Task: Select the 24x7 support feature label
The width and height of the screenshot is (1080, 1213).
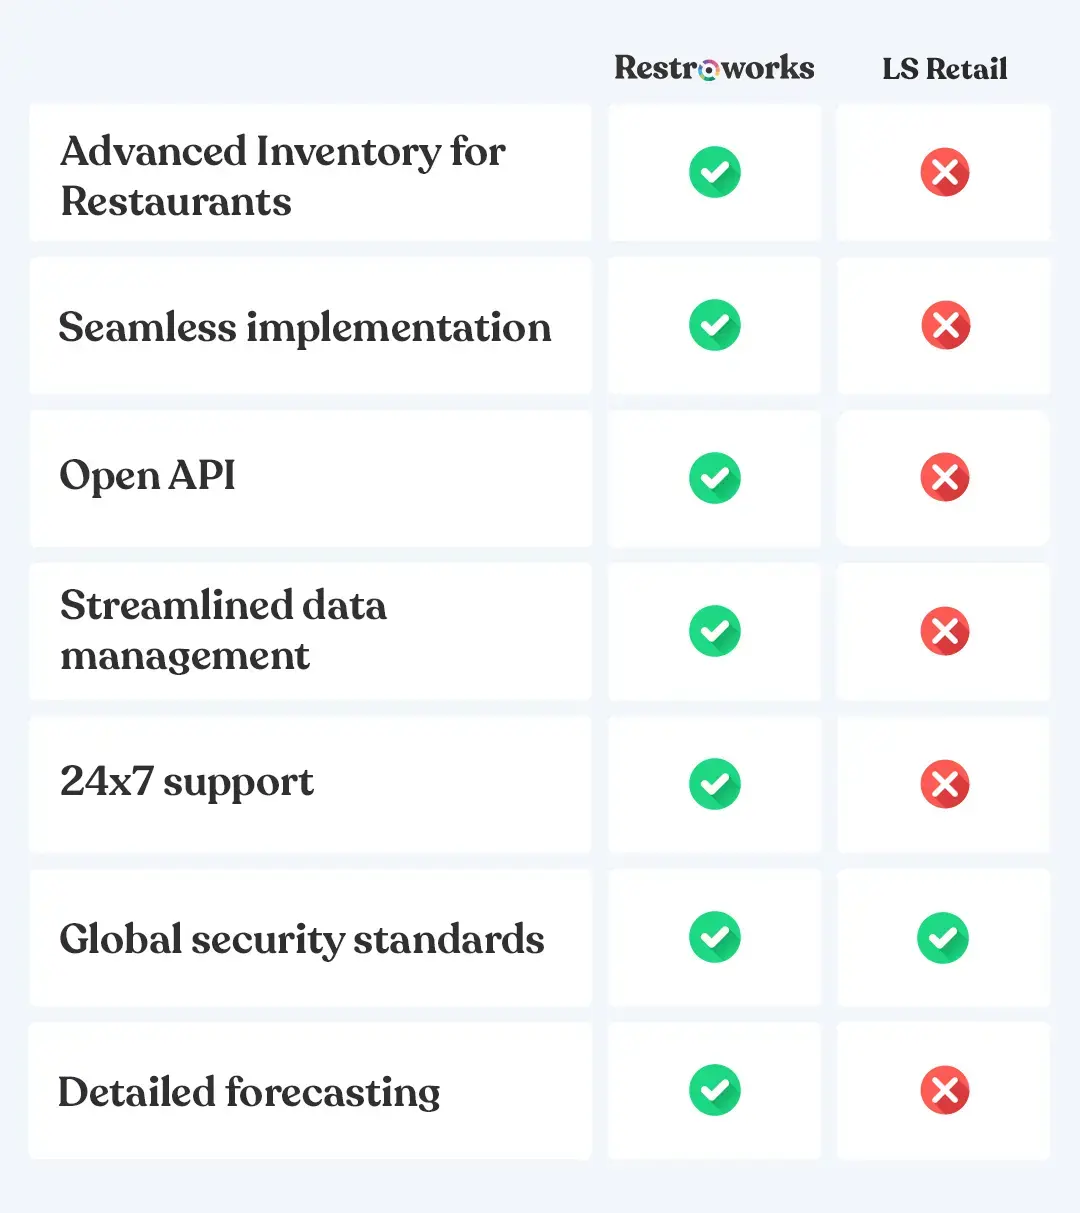Action: (x=187, y=782)
